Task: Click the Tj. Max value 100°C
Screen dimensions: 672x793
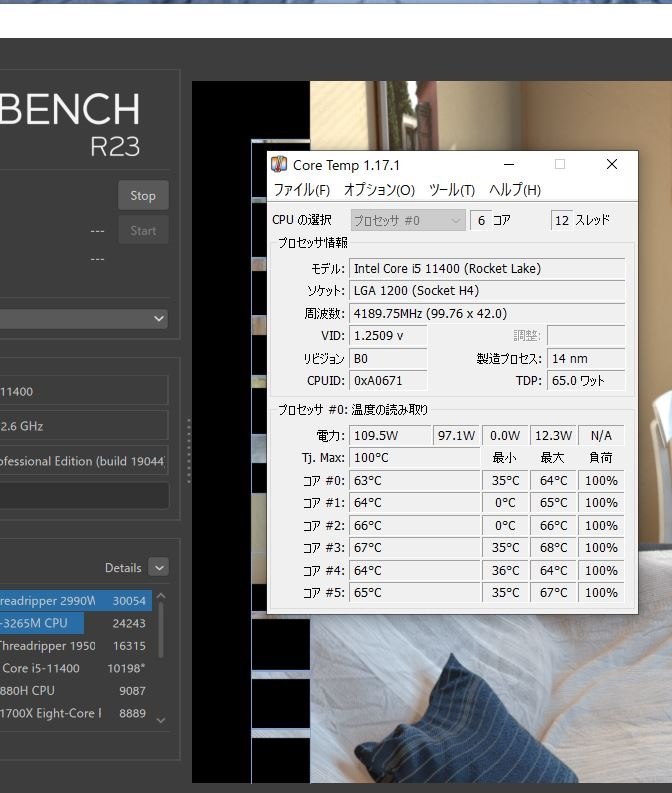Action: coord(414,458)
